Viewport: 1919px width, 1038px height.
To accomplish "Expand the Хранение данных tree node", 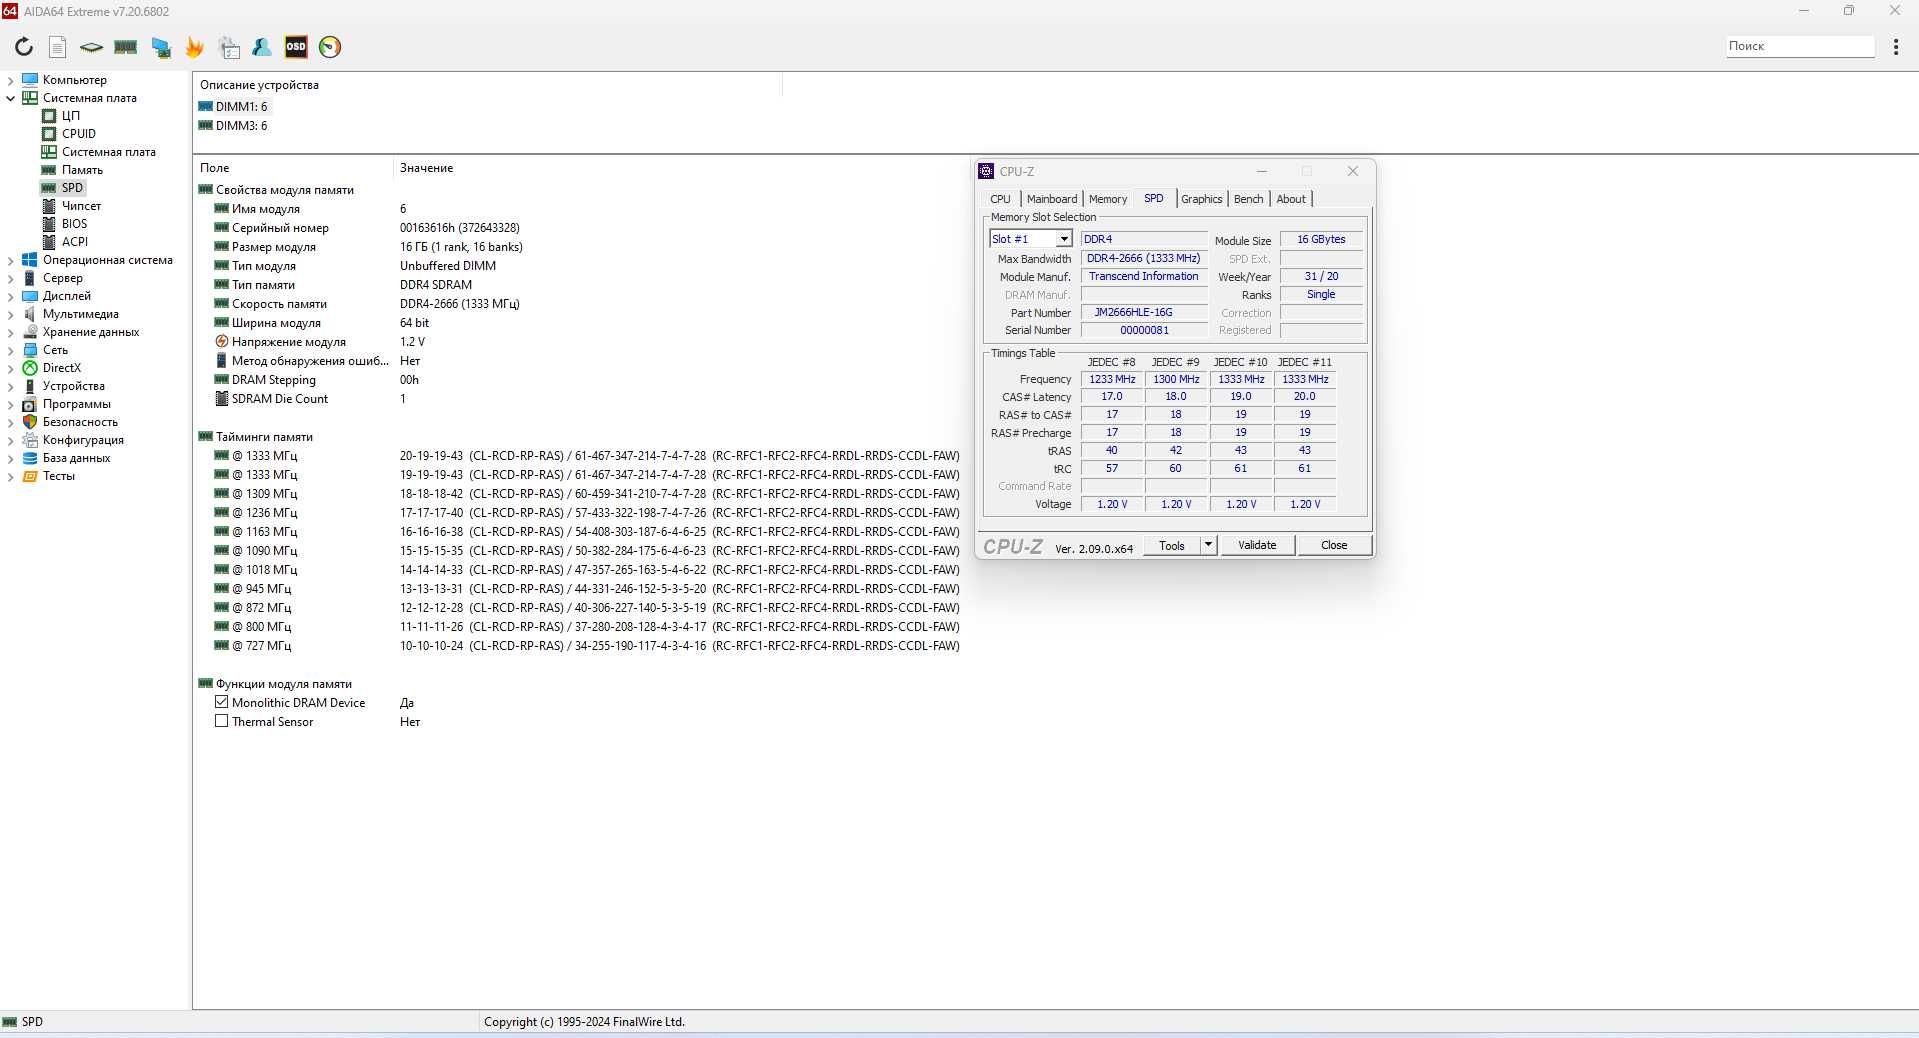I will coord(11,332).
